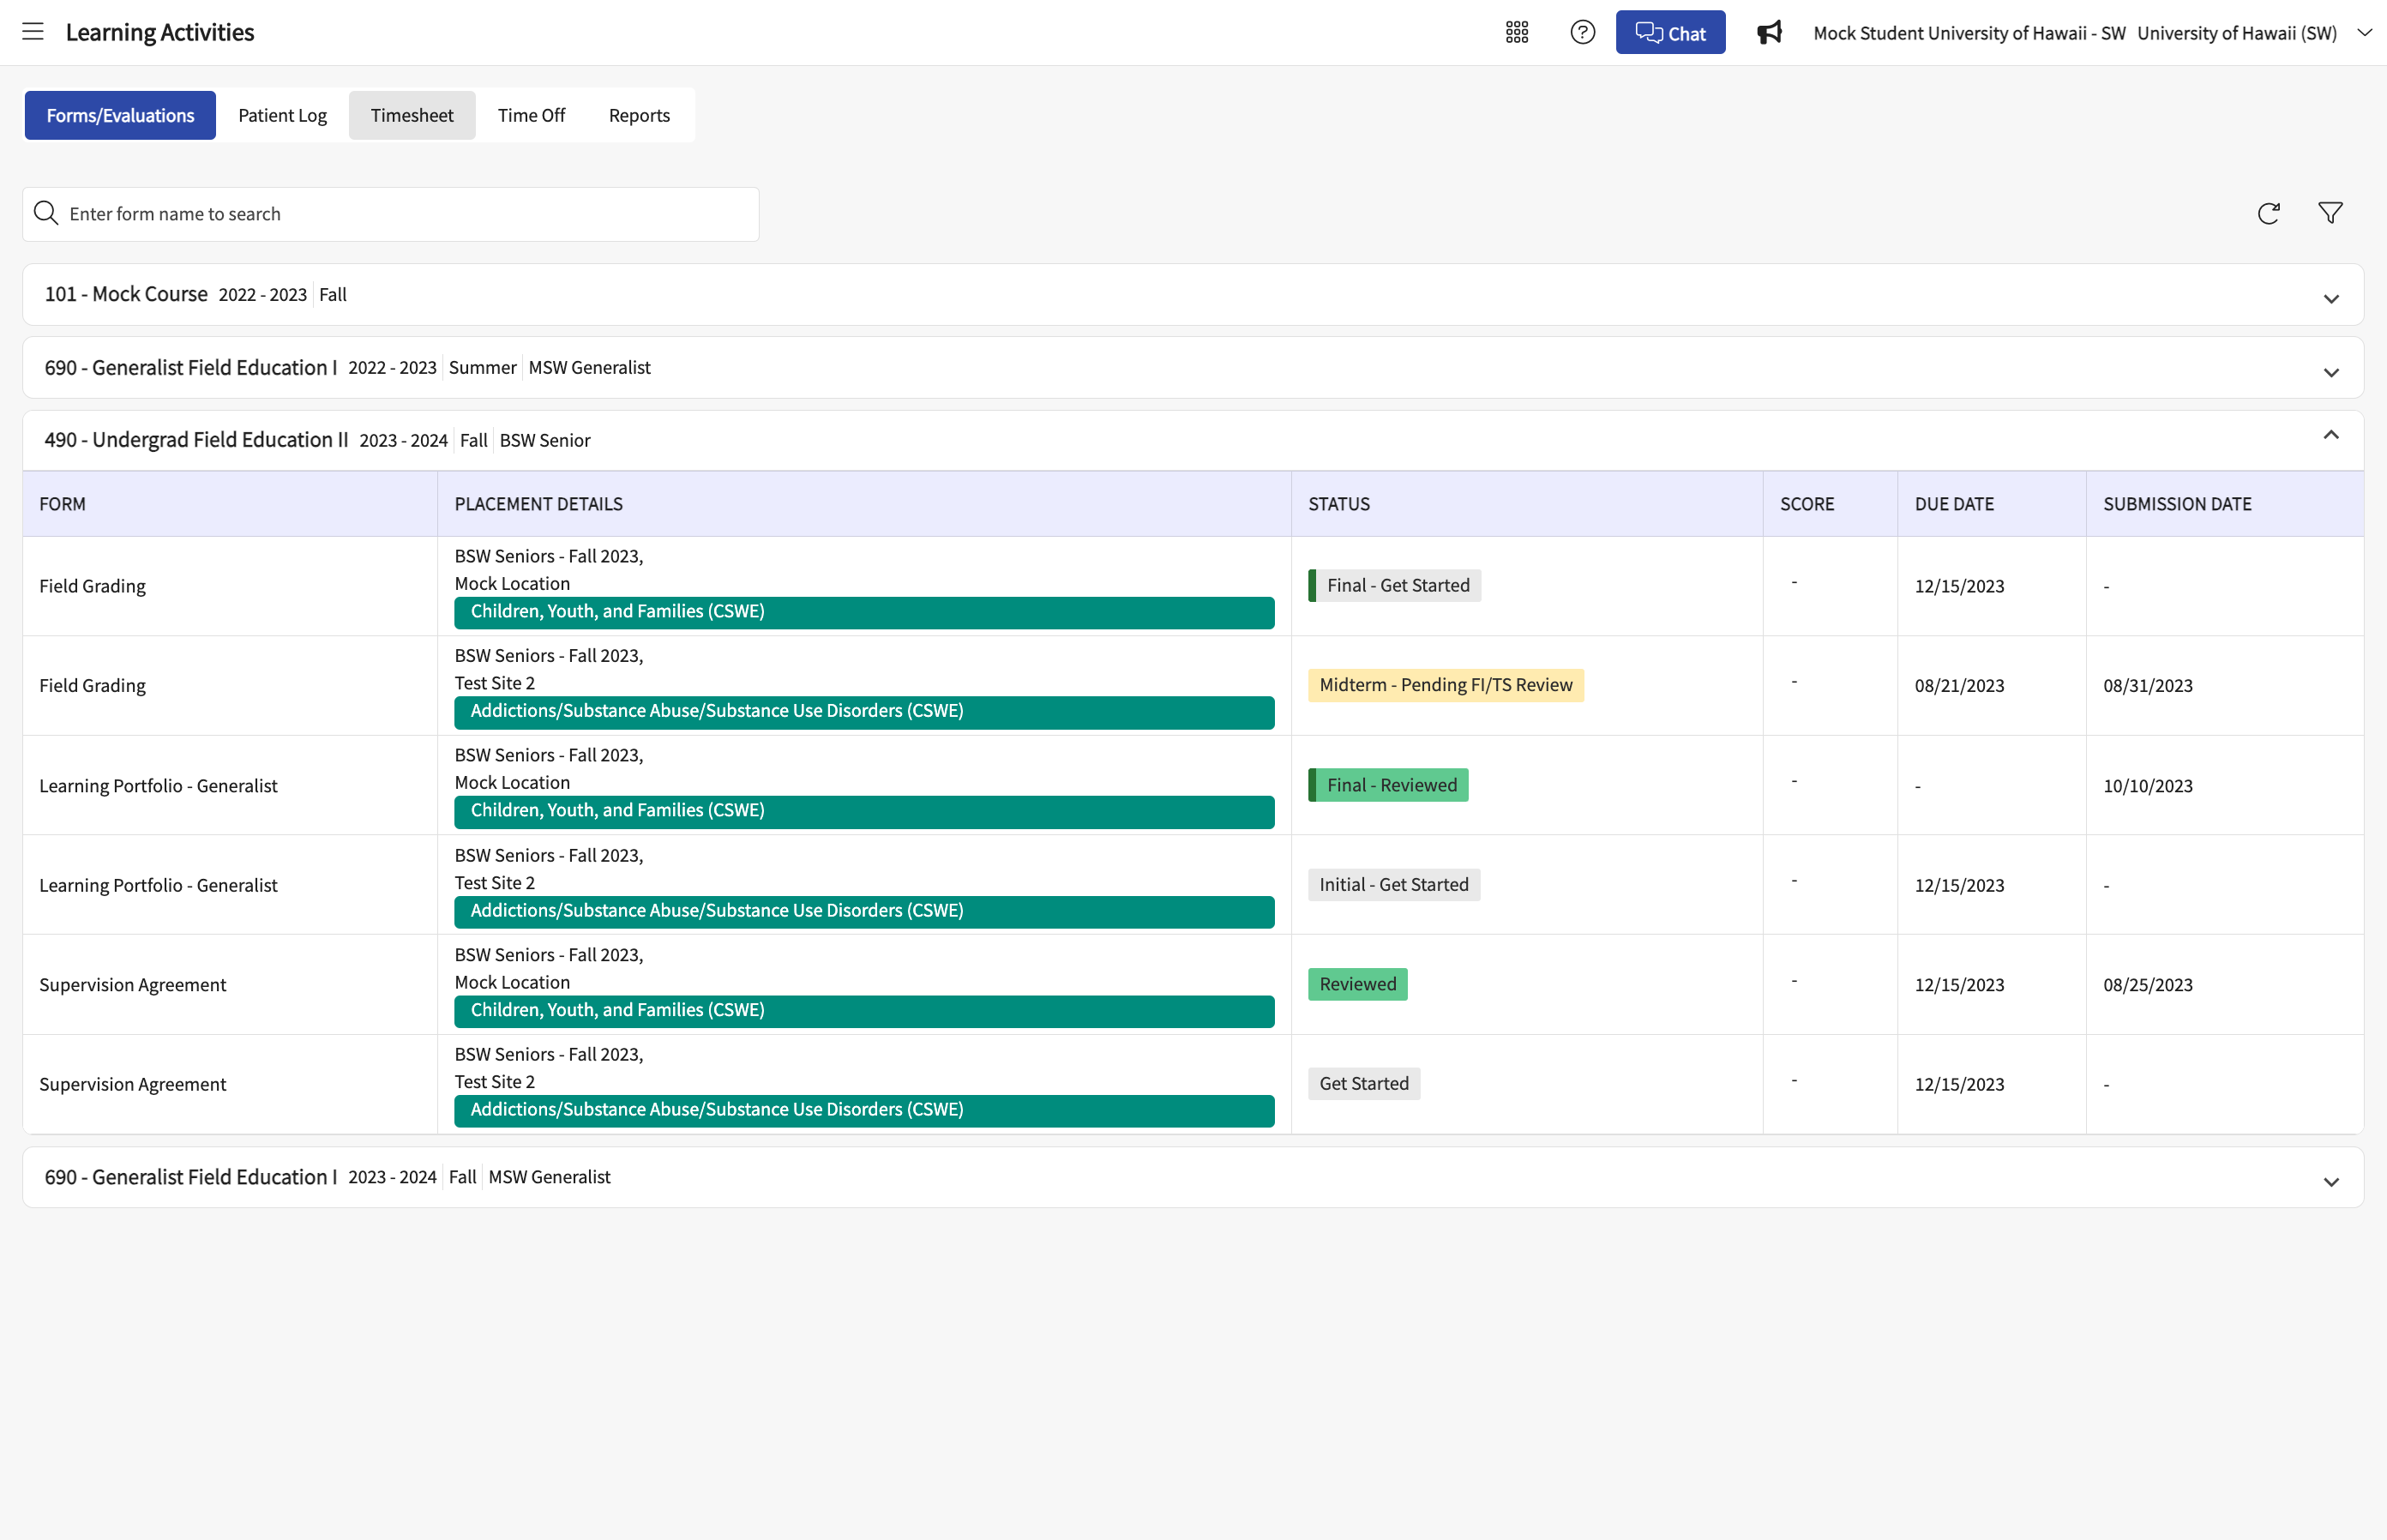
Task: Open the filter funnel options
Action: click(x=2330, y=213)
